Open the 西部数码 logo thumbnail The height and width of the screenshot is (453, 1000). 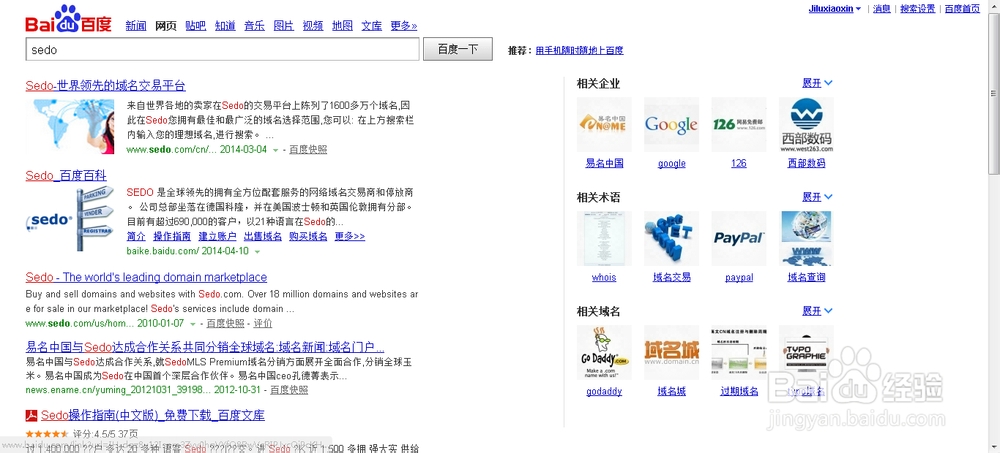[806, 124]
